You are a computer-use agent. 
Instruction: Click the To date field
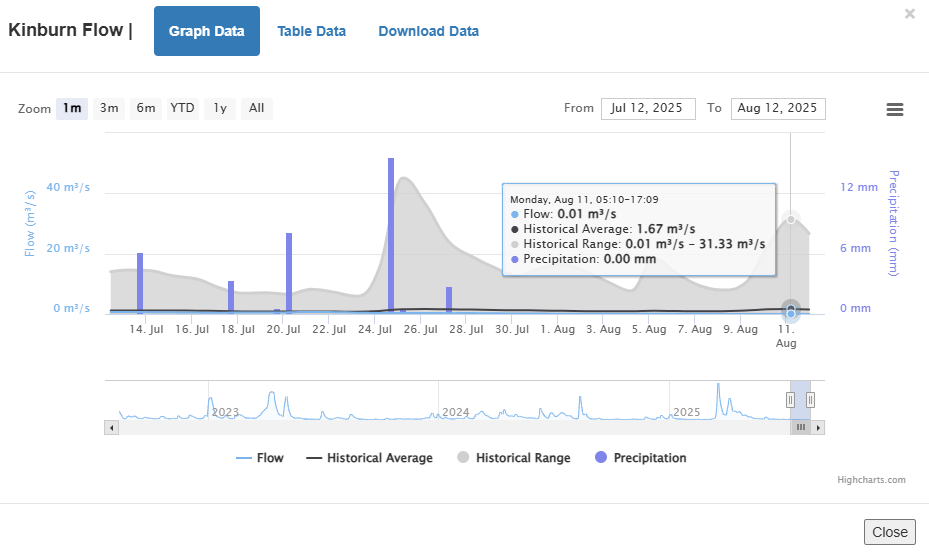pos(777,108)
